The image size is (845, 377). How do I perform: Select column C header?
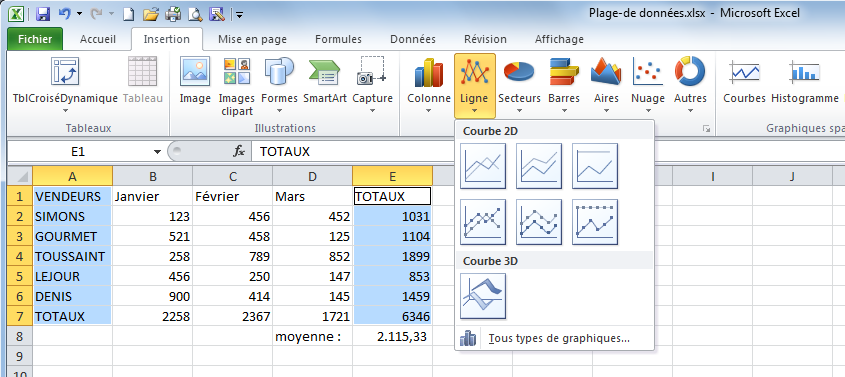point(232,176)
